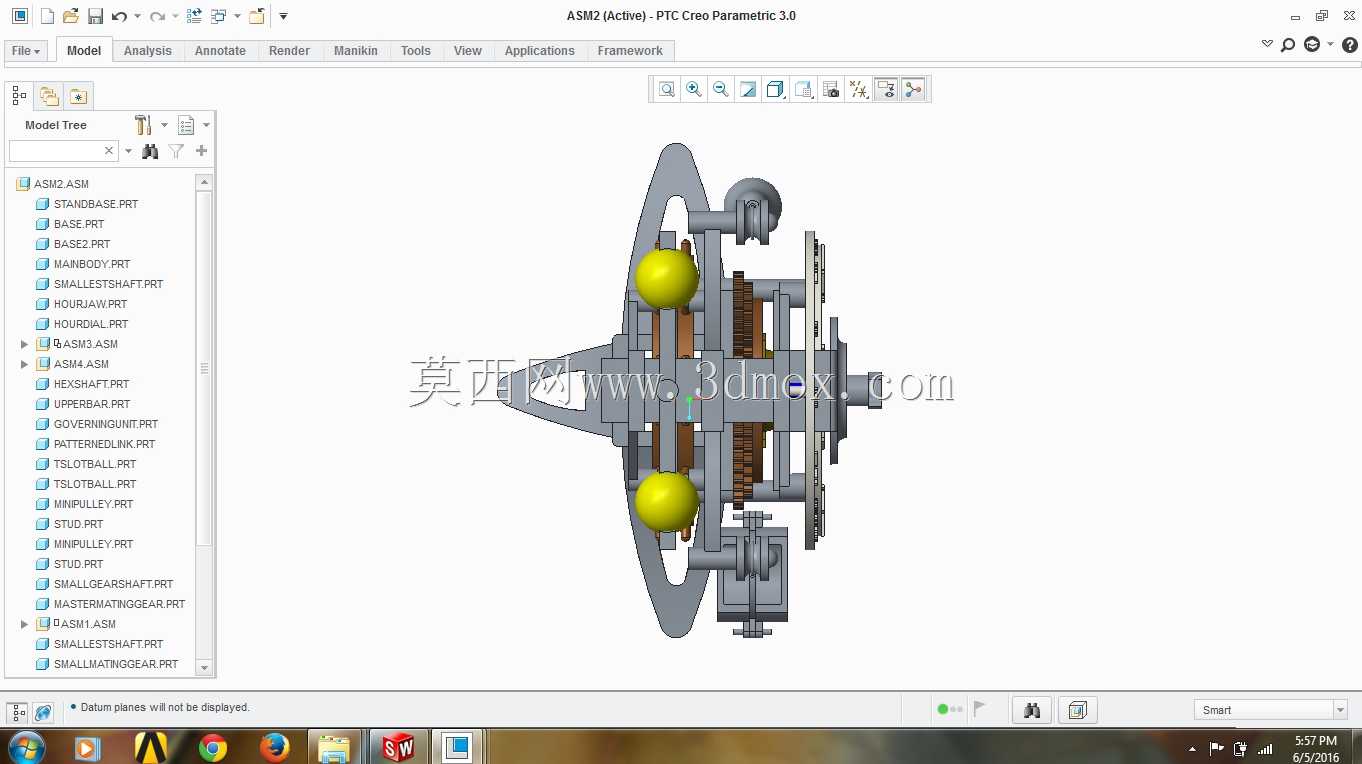Create a new file with New icon
Image resolution: width=1362 pixels, height=764 pixels.
click(47, 16)
